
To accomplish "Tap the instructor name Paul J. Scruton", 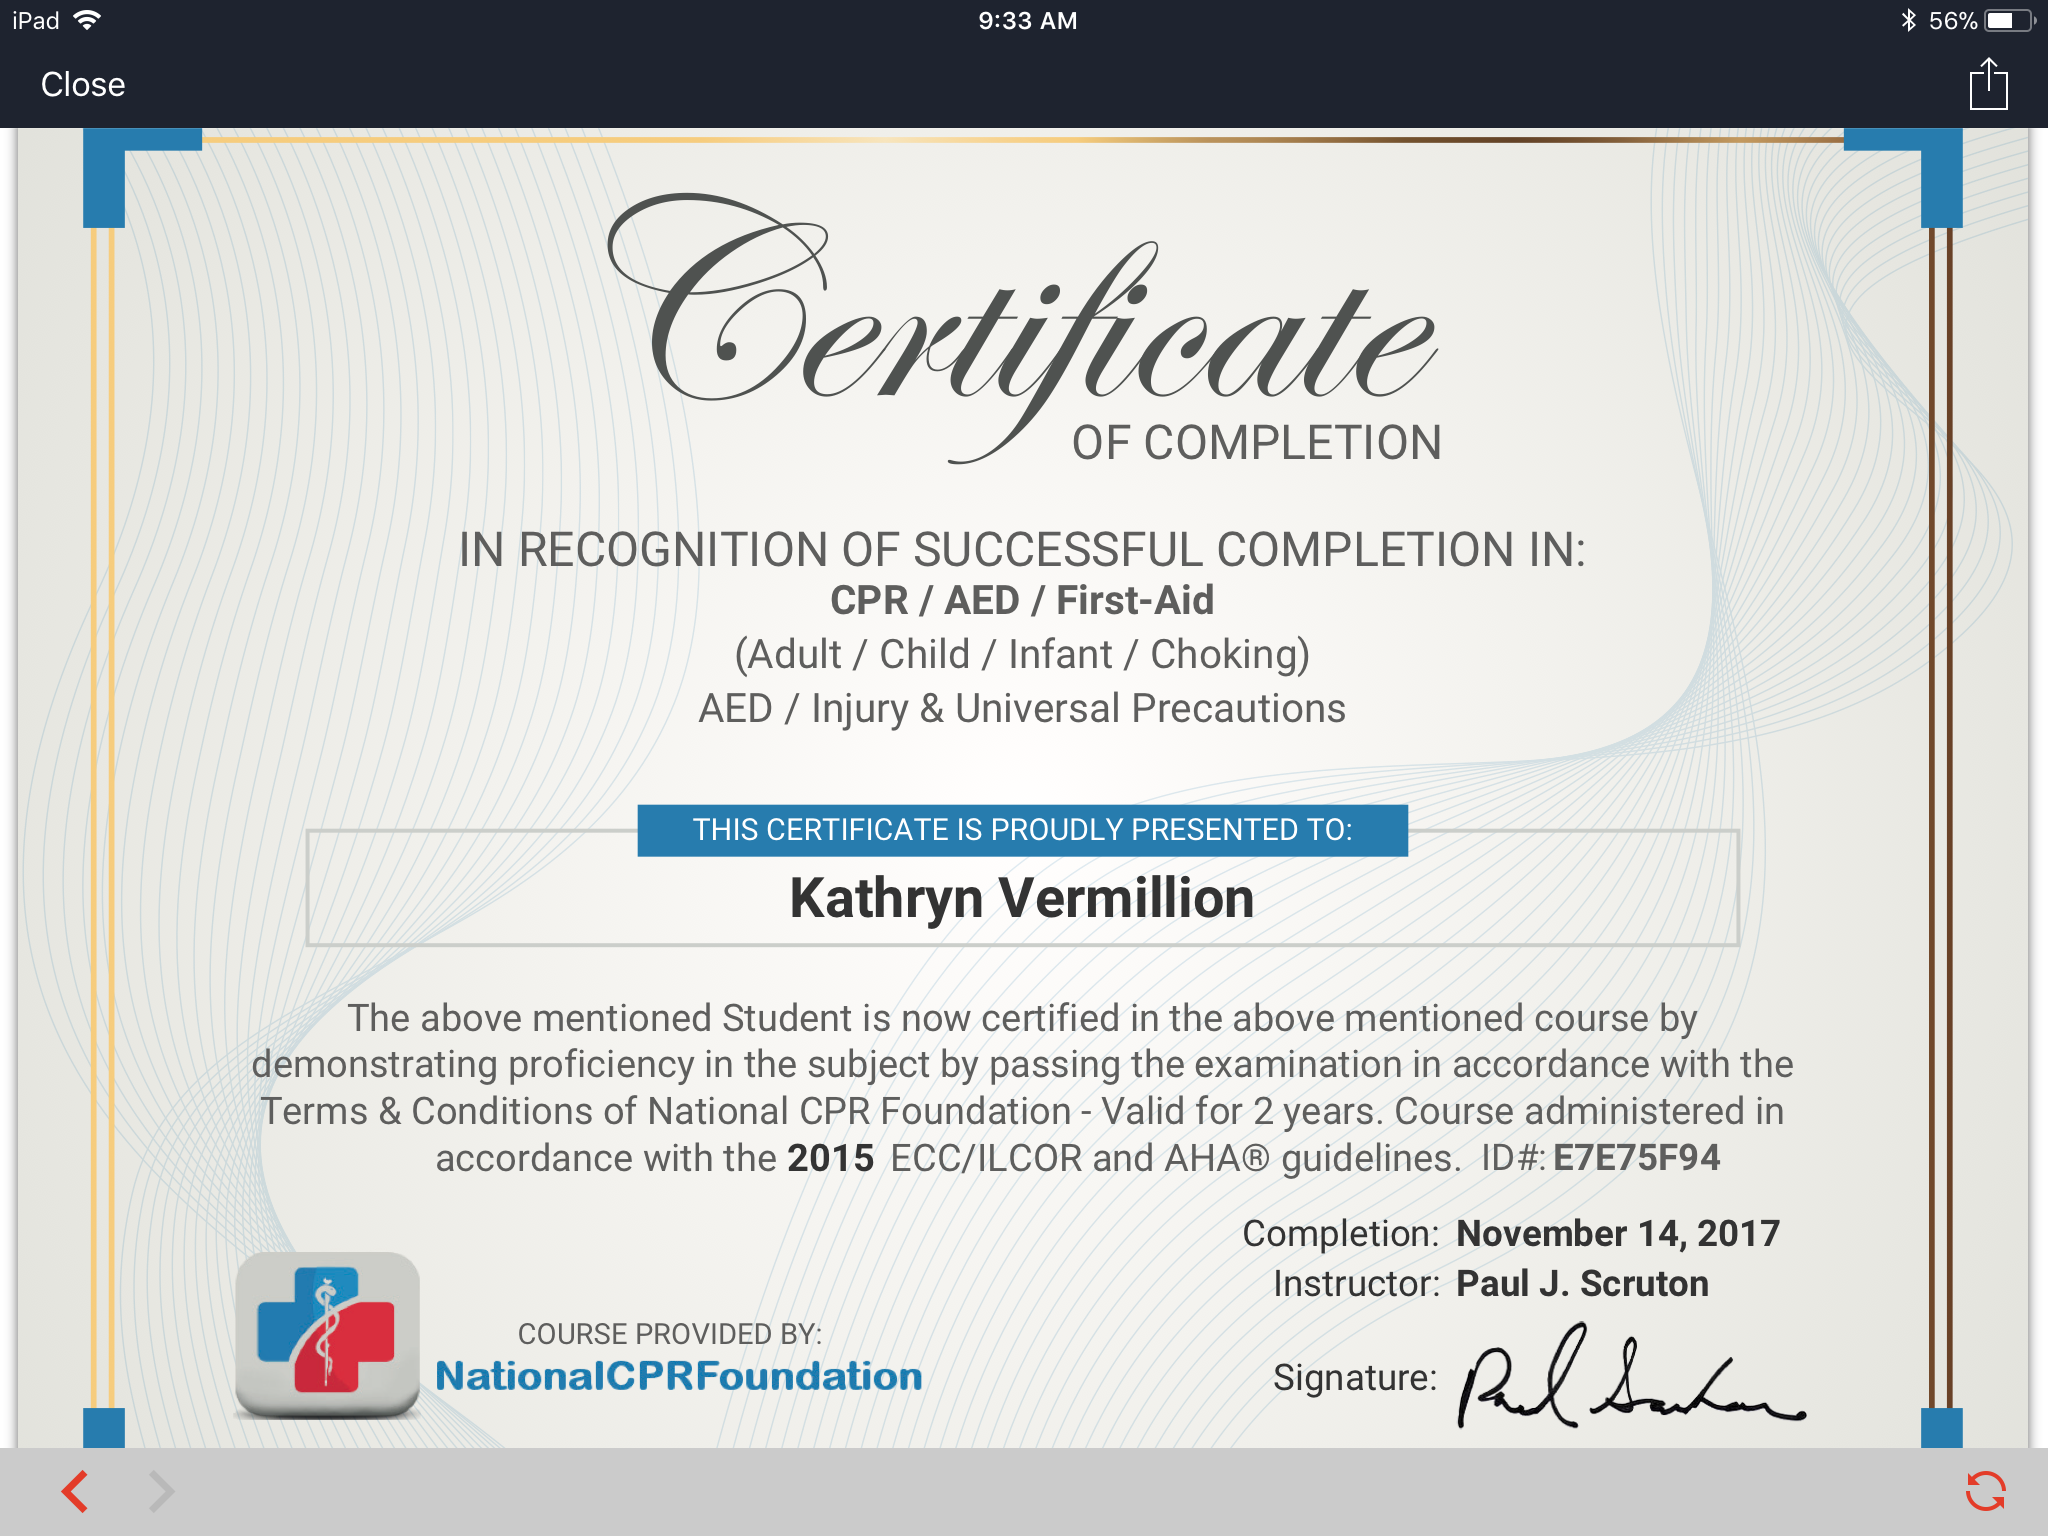I will point(1583,1283).
